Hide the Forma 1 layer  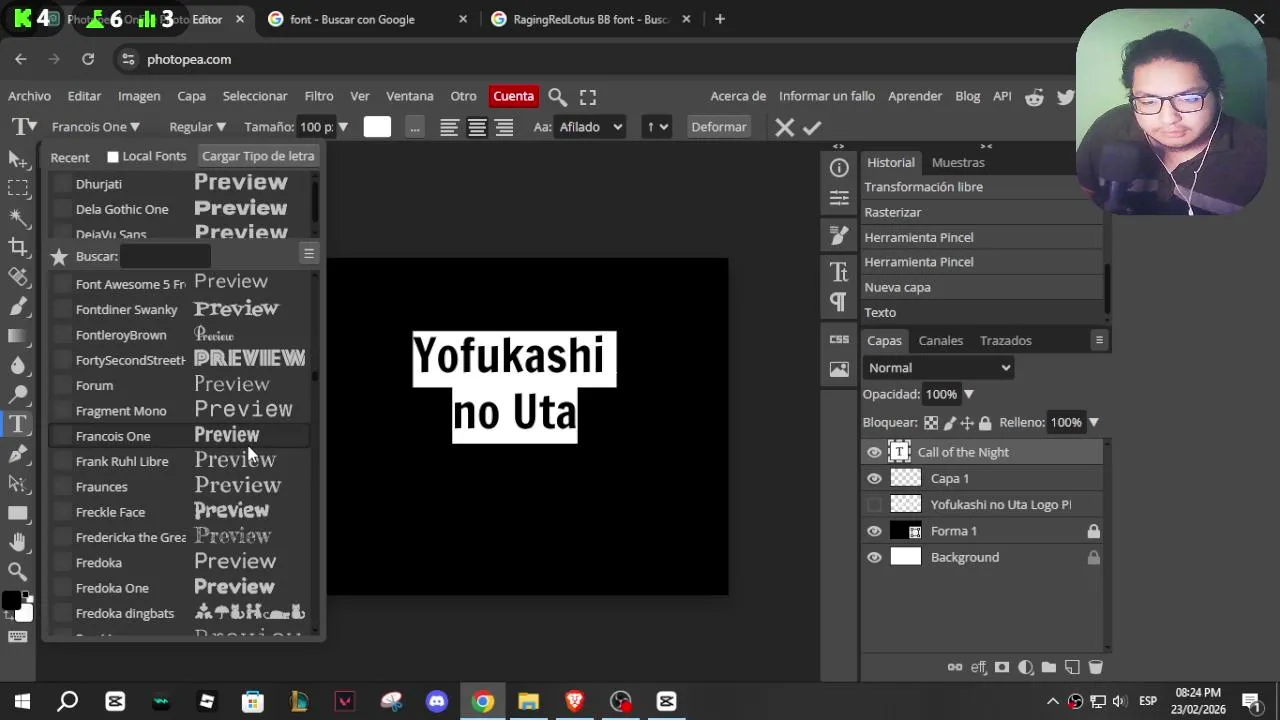(x=874, y=531)
